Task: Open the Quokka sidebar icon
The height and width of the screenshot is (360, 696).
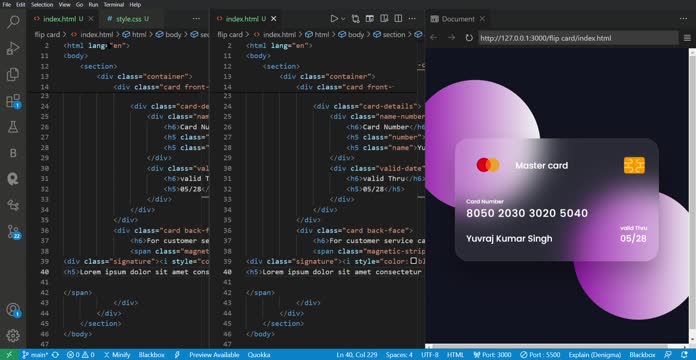Action: tap(13, 179)
